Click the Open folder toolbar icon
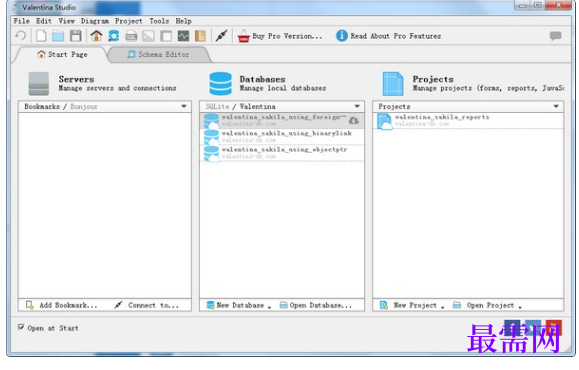The height and width of the screenshot is (370, 579). [x=58, y=36]
